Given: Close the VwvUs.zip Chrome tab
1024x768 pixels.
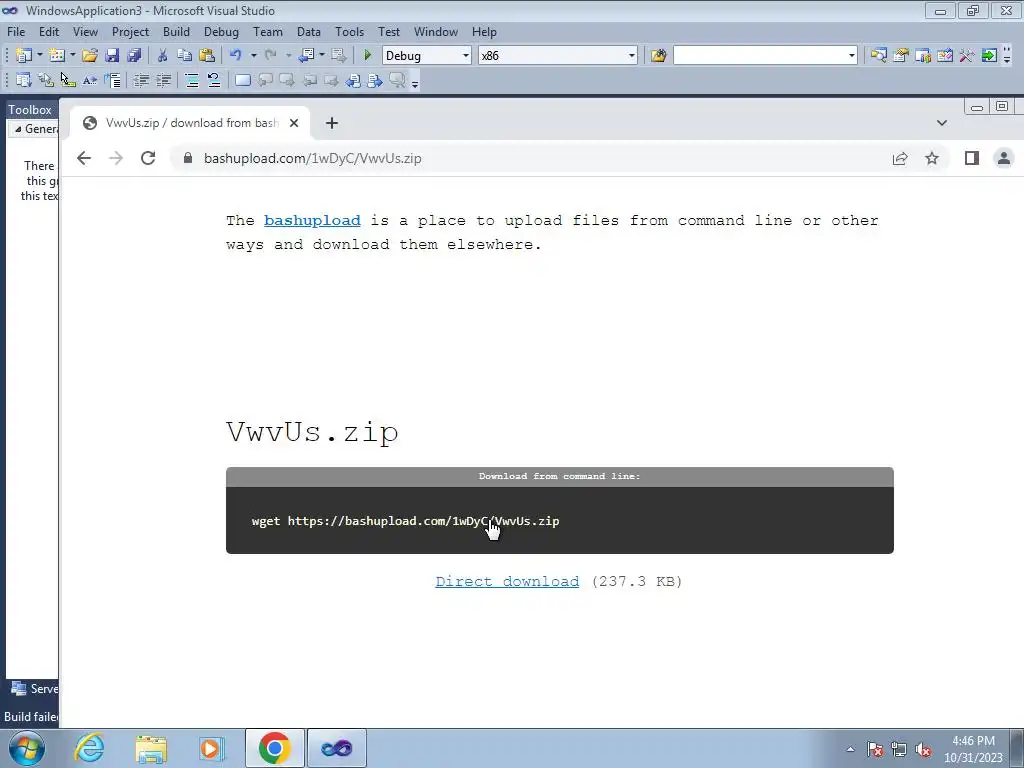Looking at the screenshot, I should (294, 123).
